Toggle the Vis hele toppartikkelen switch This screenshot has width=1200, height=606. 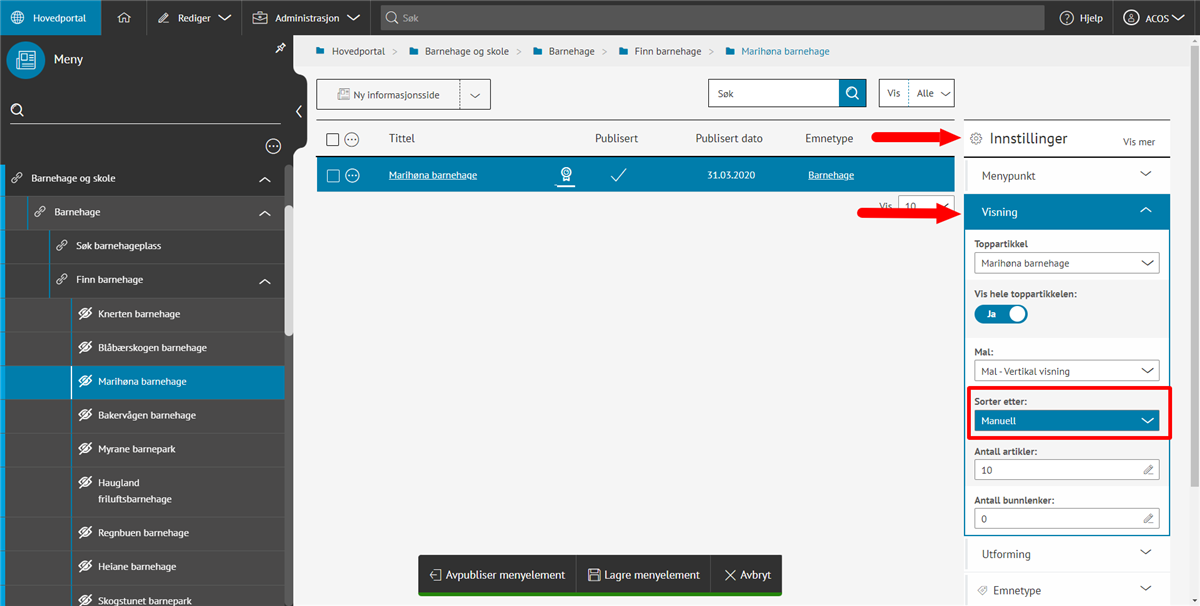click(x=1001, y=314)
